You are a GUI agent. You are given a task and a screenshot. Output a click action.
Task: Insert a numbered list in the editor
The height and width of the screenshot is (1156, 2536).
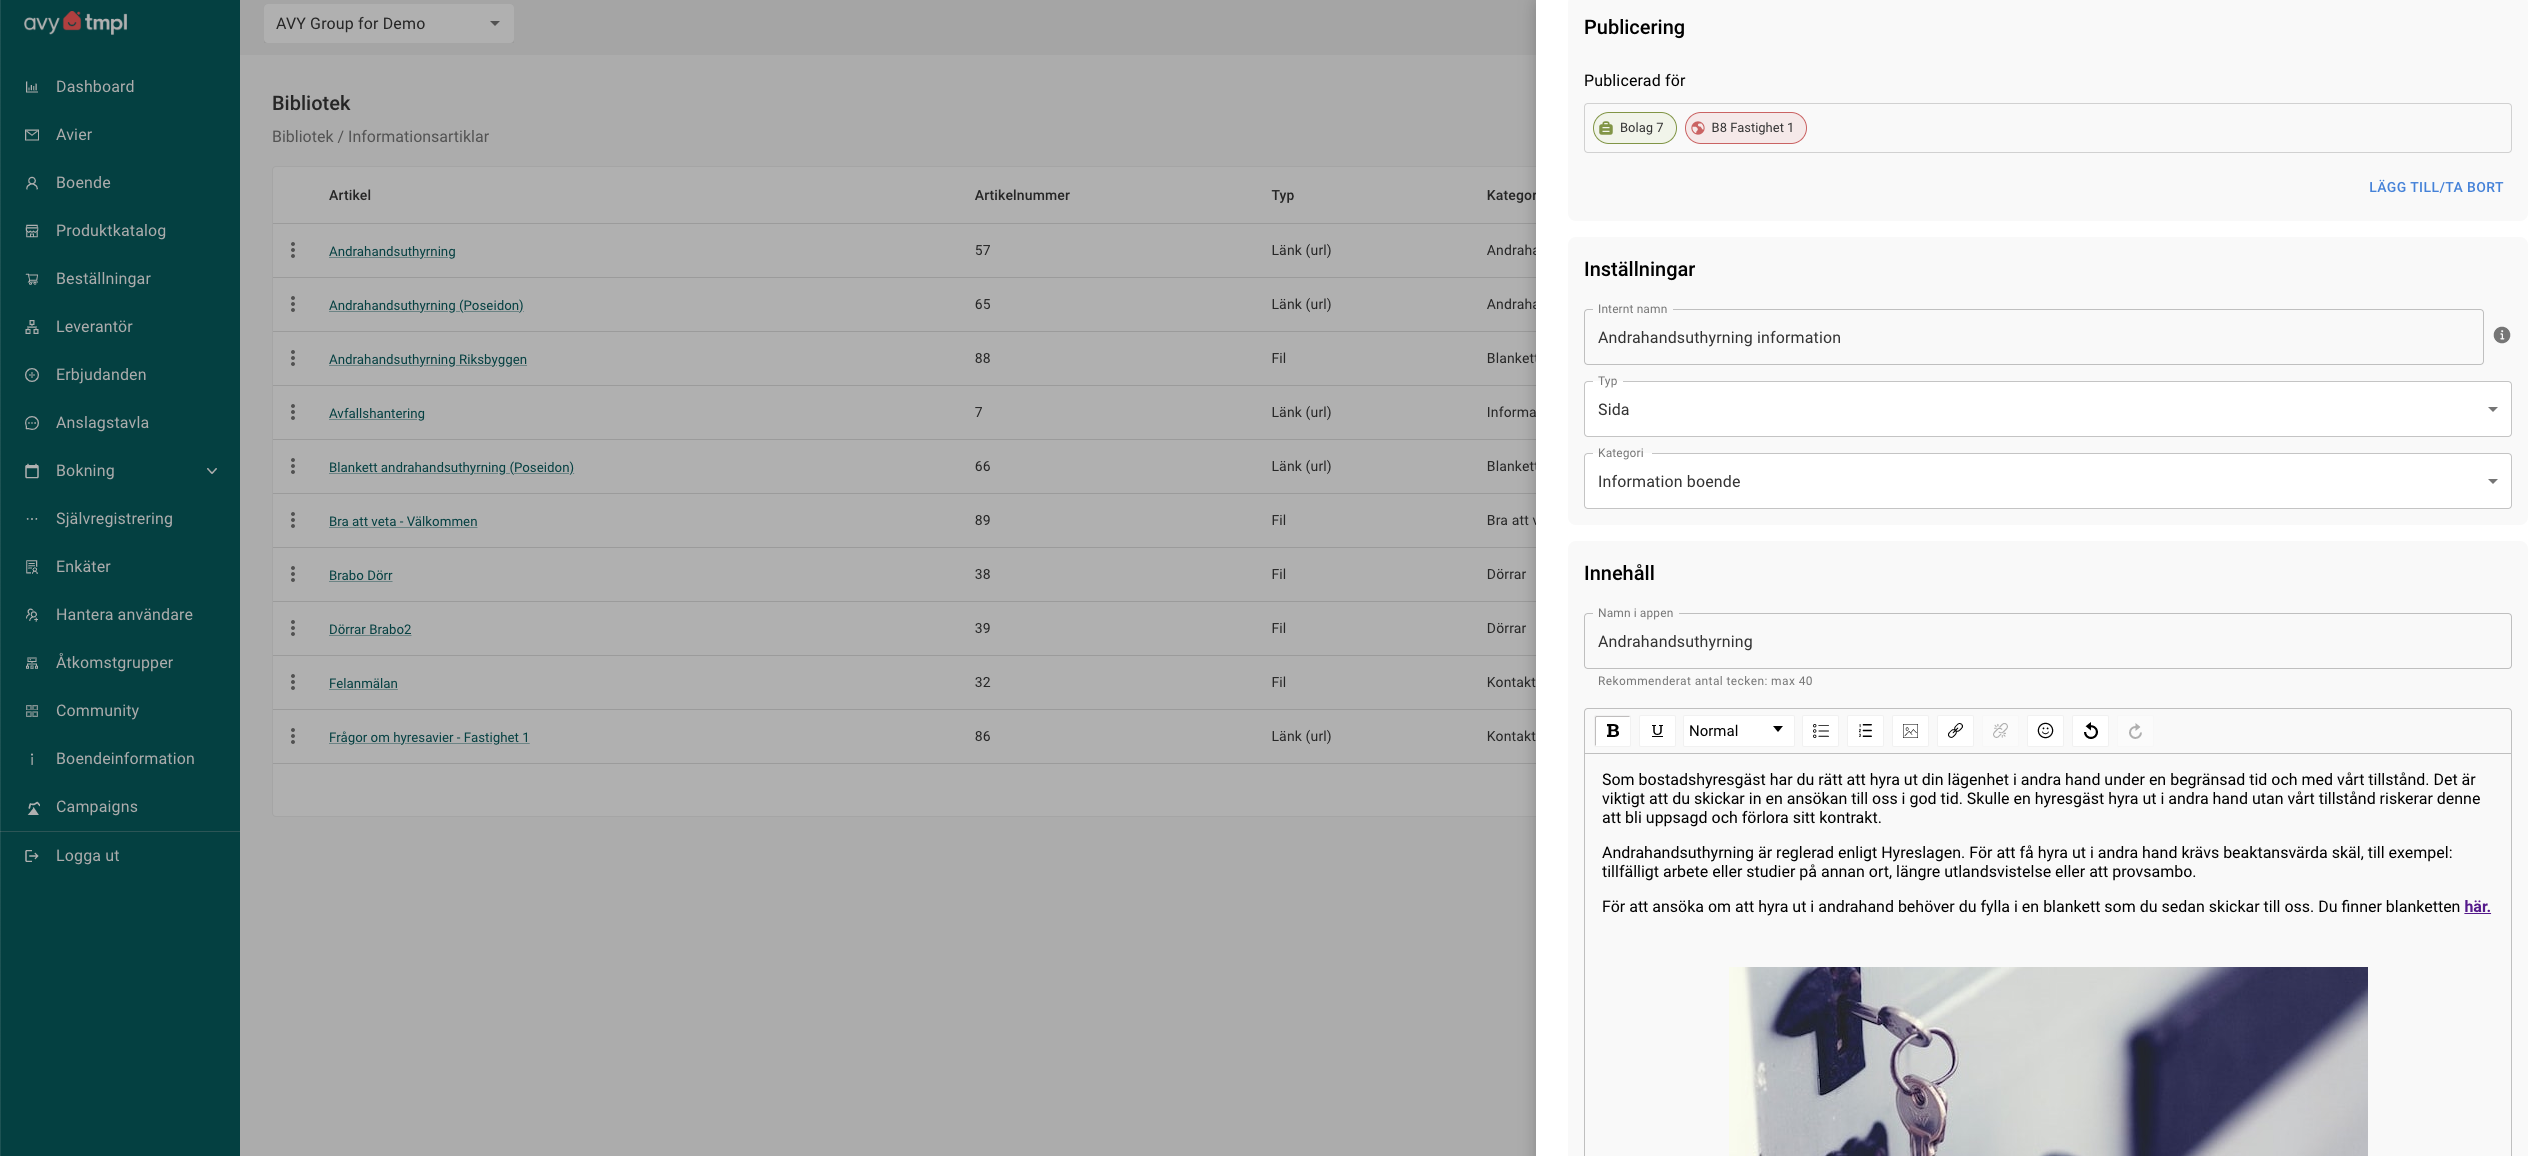coord(1865,731)
